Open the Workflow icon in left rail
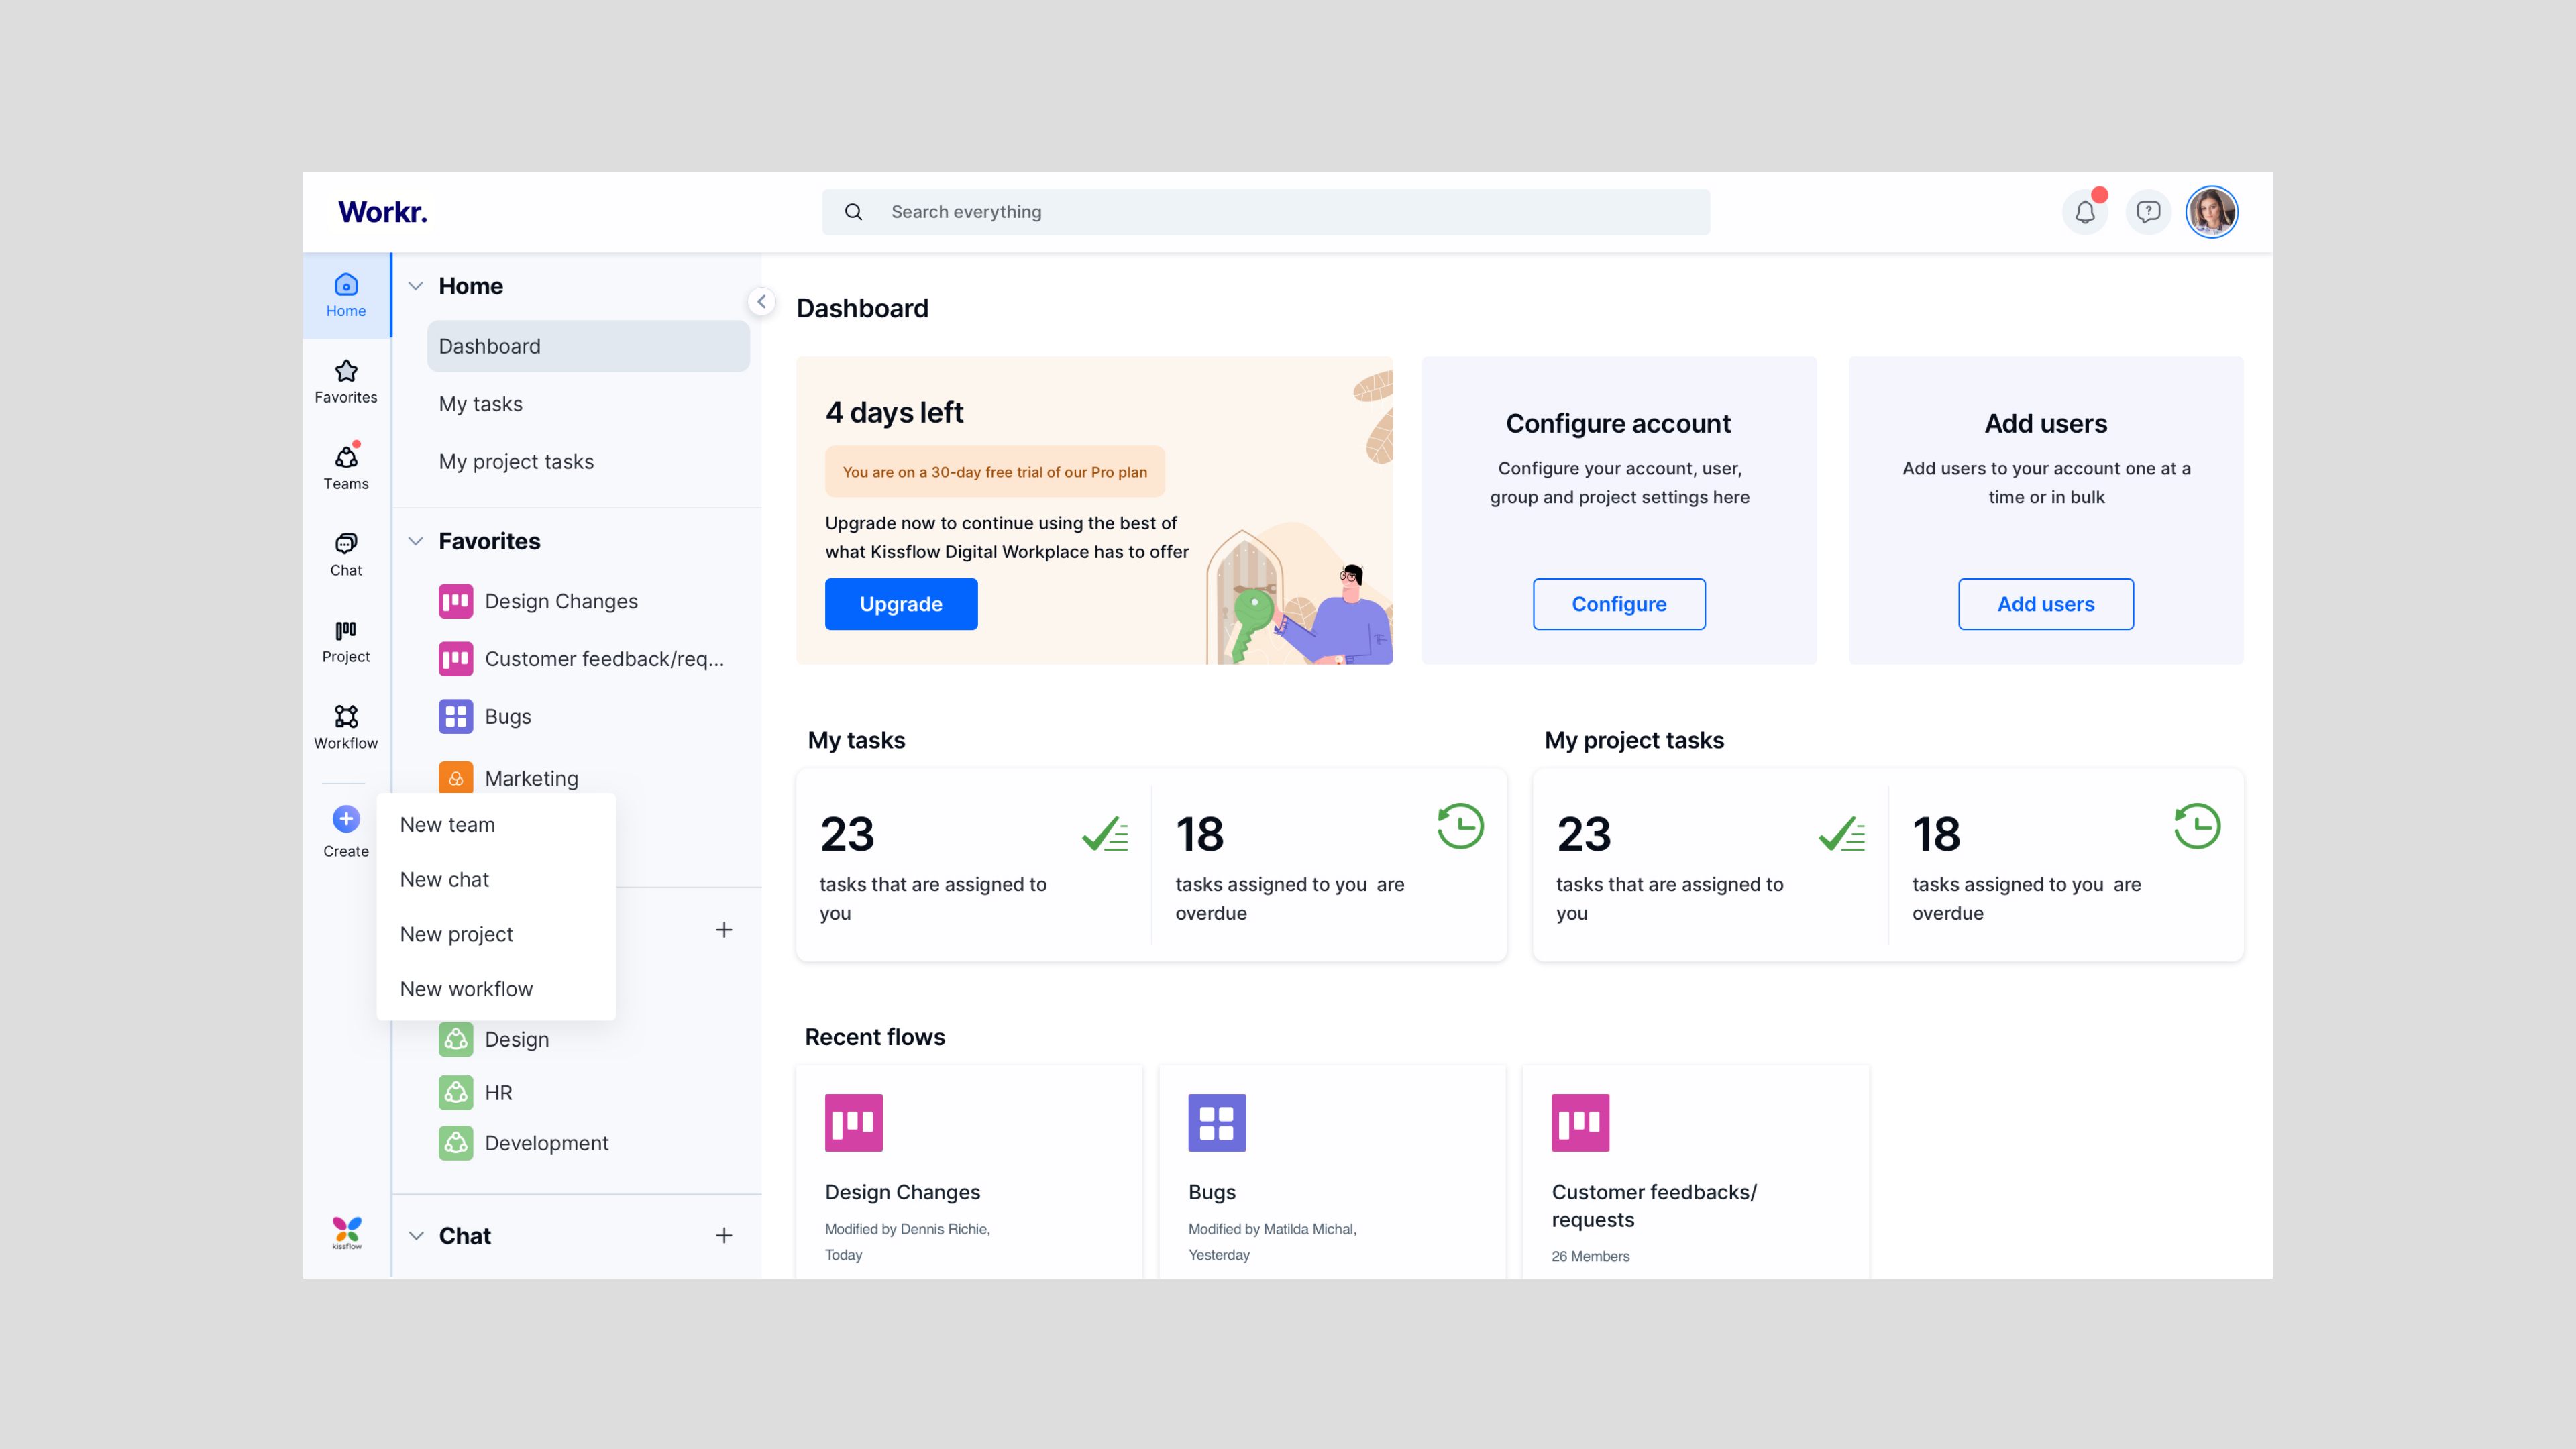 [346, 717]
